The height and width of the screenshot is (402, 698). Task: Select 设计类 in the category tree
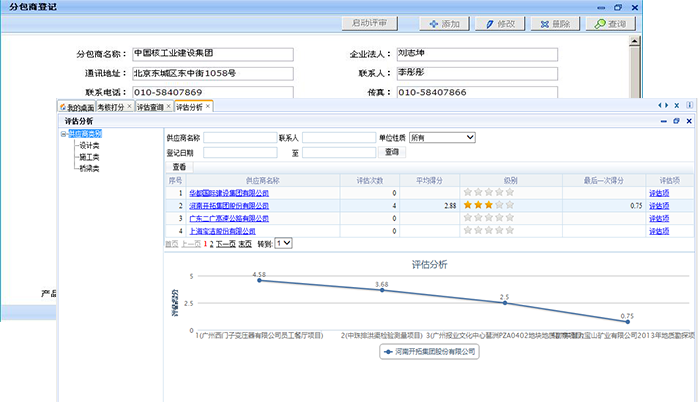89,146
